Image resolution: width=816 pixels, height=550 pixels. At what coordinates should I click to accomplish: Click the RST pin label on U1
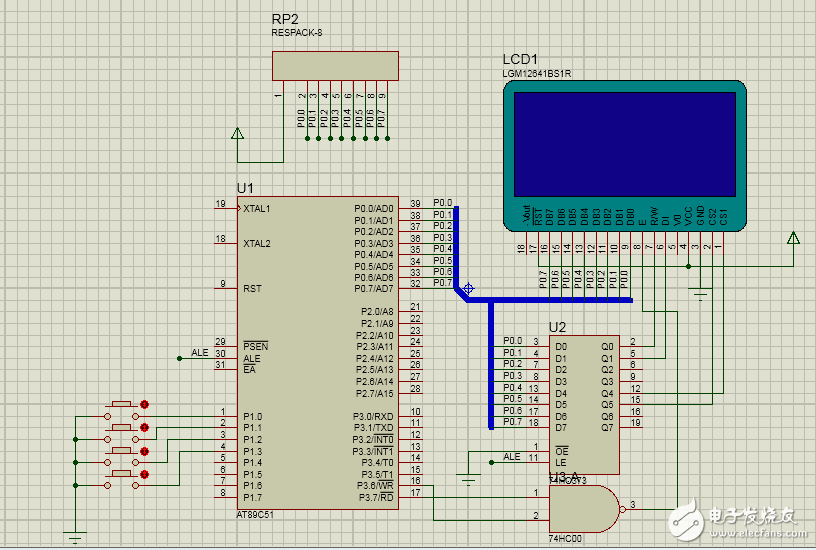pyautogui.click(x=252, y=289)
